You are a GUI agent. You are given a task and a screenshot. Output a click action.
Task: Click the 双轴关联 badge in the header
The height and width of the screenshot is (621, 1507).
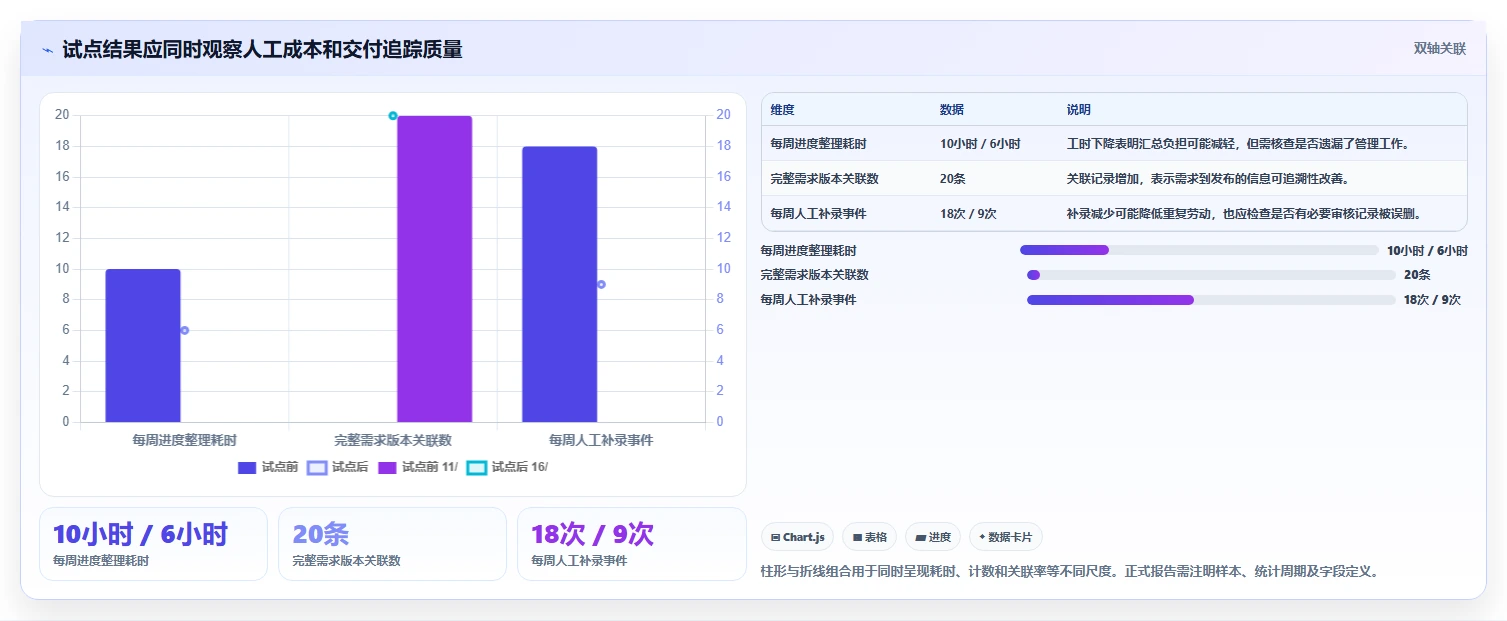pyautogui.click(x=1439, y=49)
